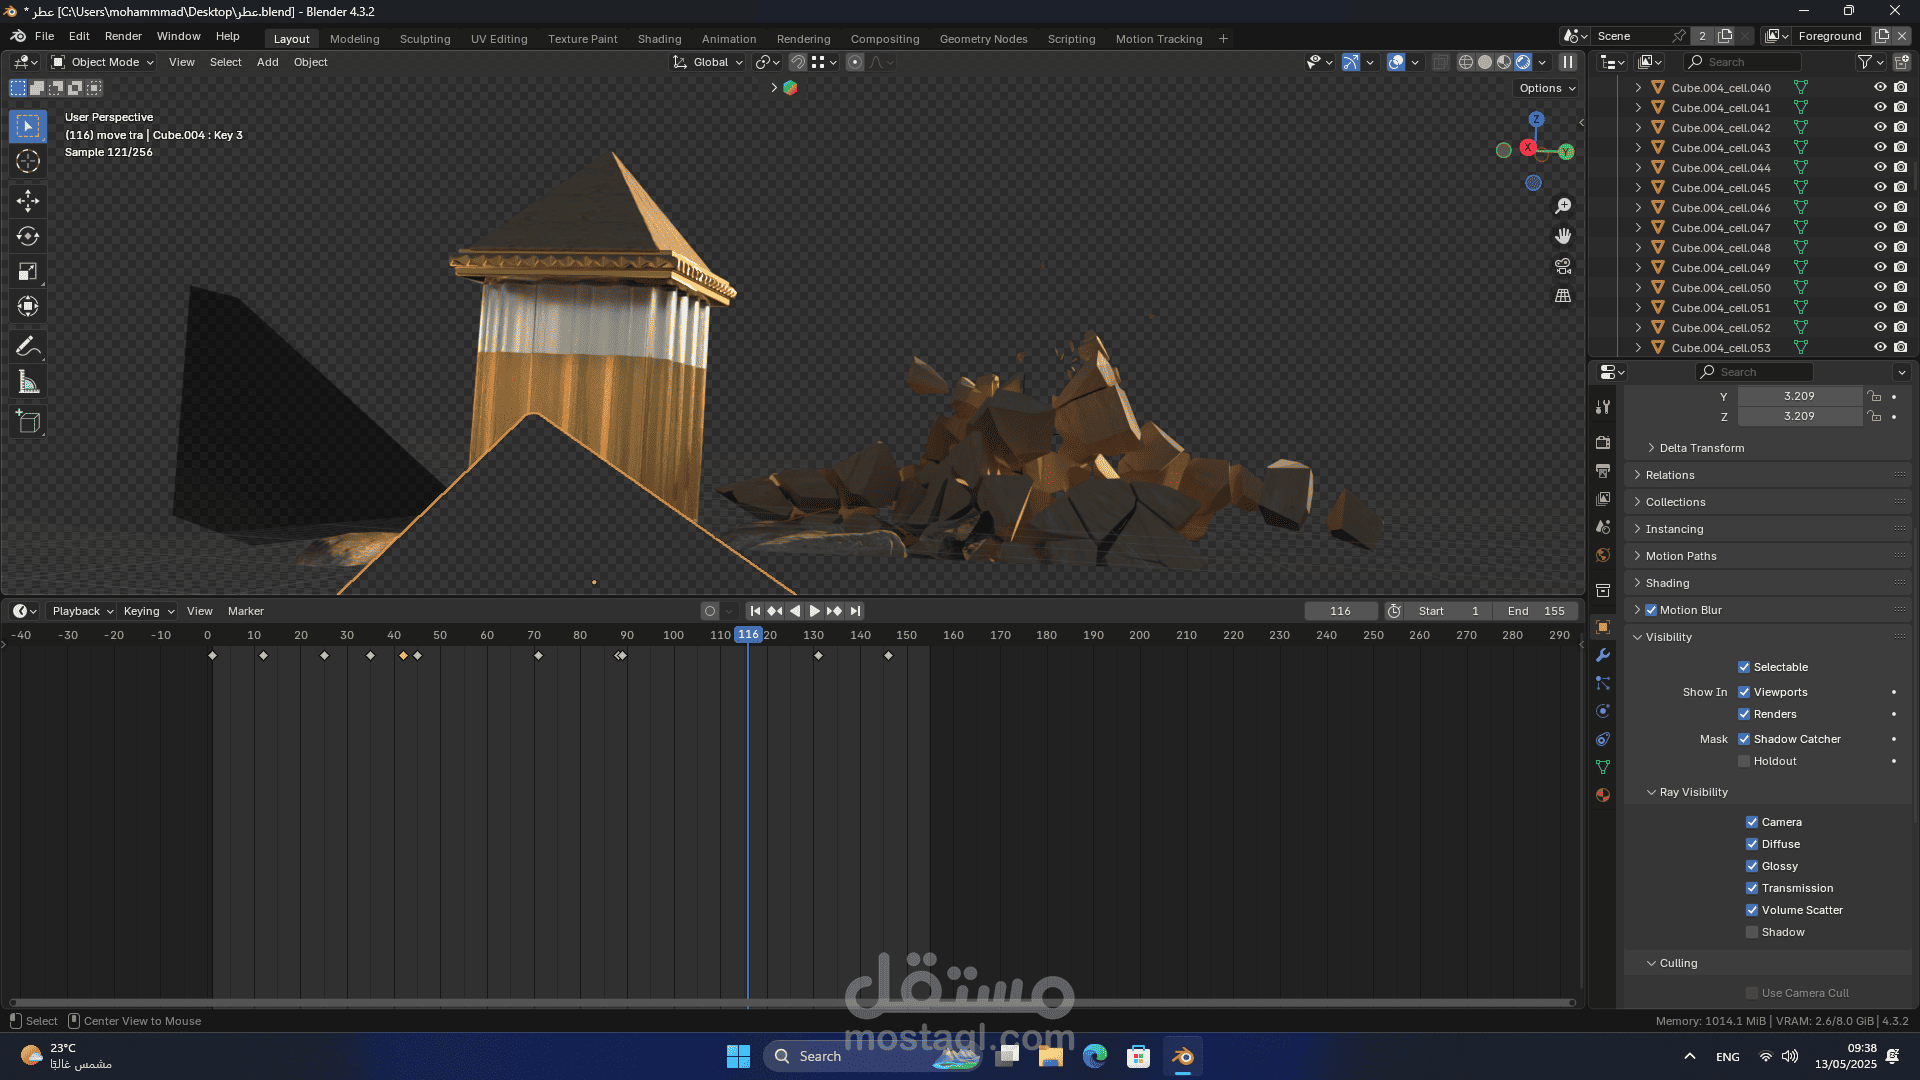This screenshot has width=1920, height=1080.
Task: Open the Modifiers properties tab
Action: coord(1603,655)
